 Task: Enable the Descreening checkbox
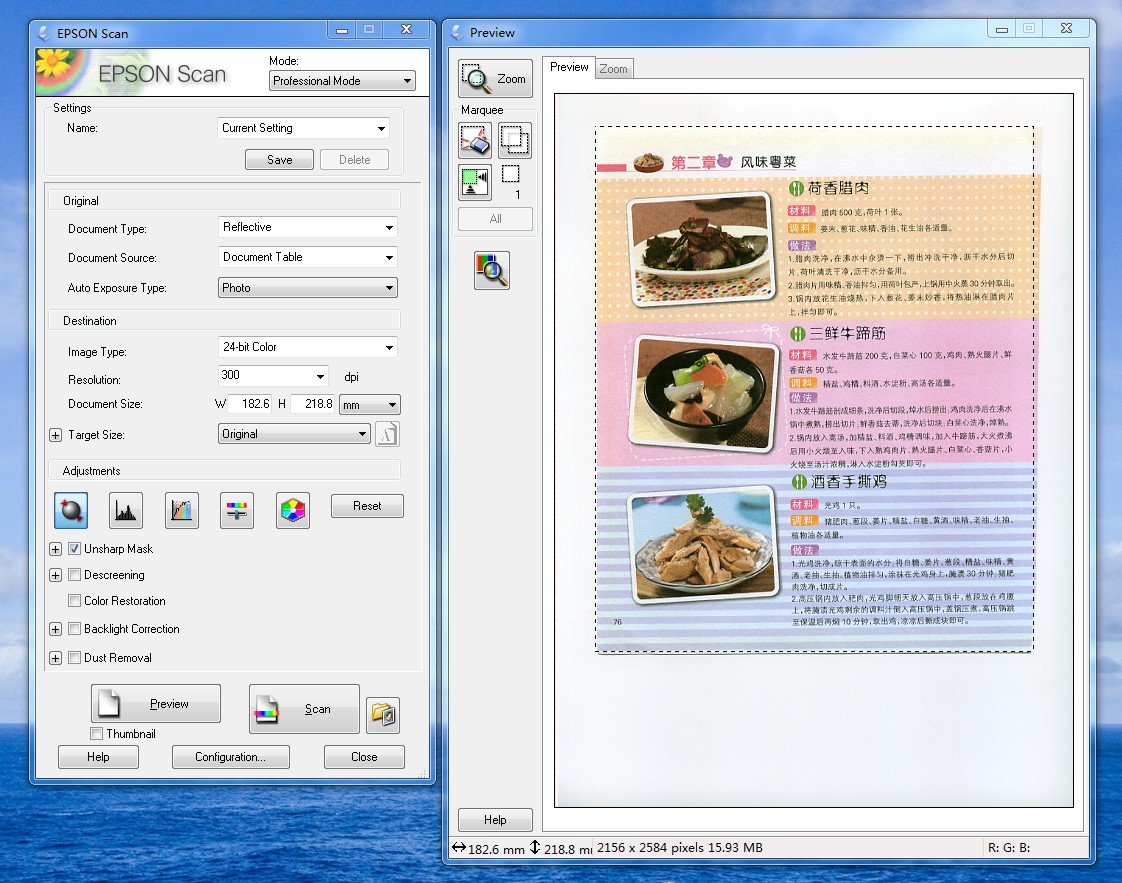[x=74, y=575]
